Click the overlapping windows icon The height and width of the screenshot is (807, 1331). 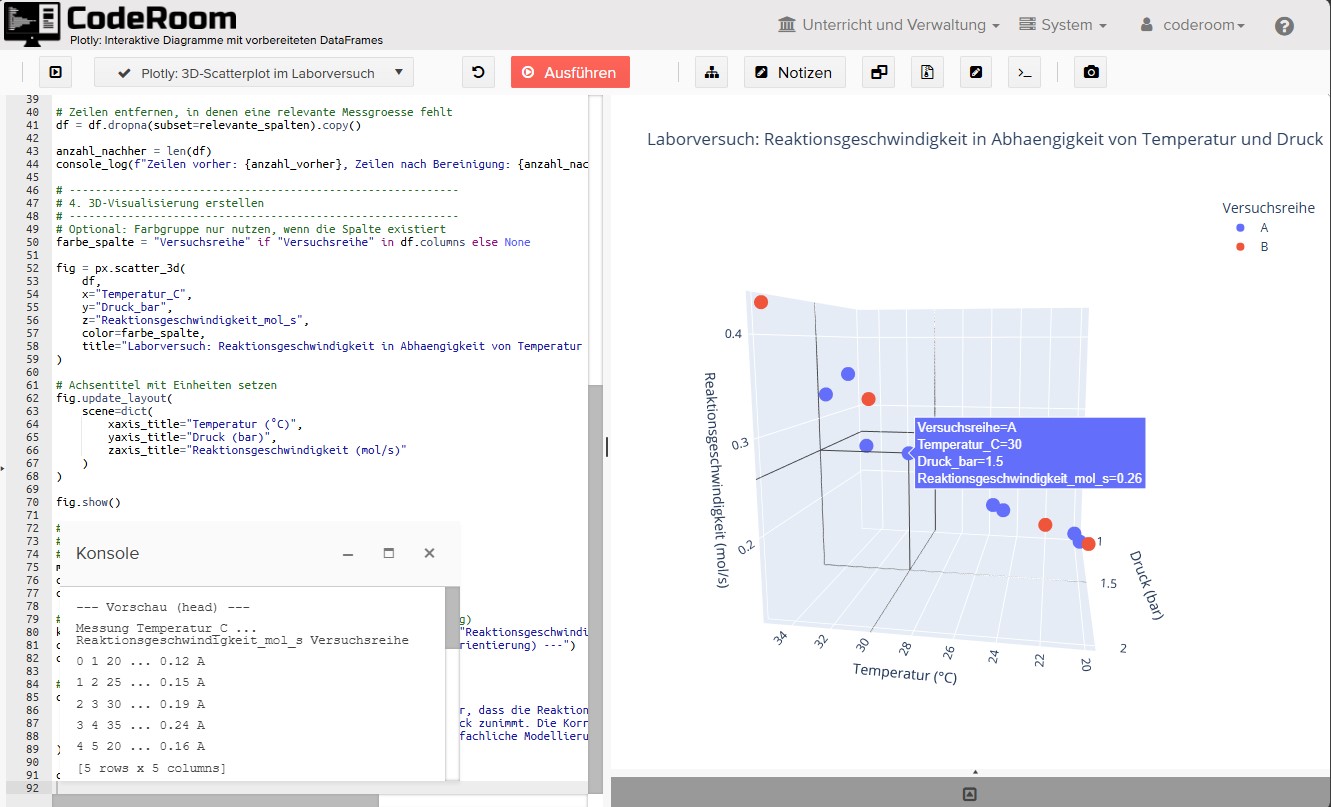click(x=878, y=73)
